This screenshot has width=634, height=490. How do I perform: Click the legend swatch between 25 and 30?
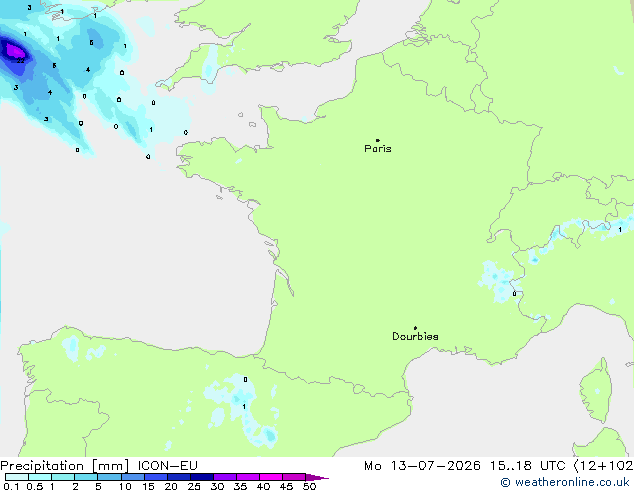coord(201,477)
